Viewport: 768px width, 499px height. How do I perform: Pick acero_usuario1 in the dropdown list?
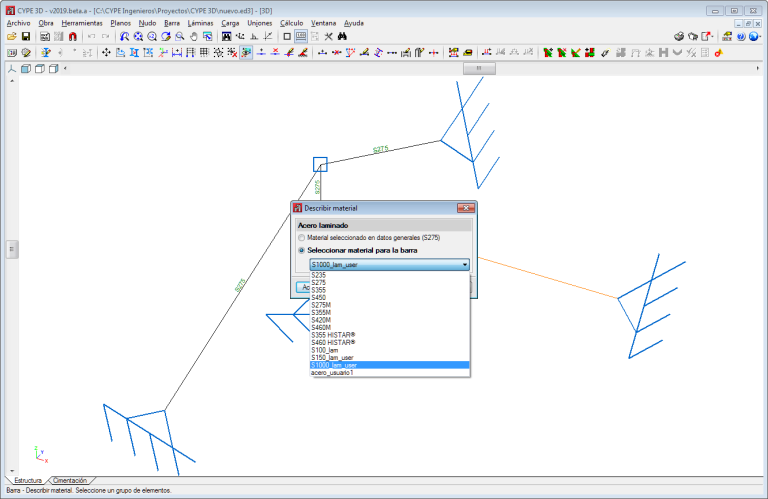pyautogui.click(x=333, y=373)
